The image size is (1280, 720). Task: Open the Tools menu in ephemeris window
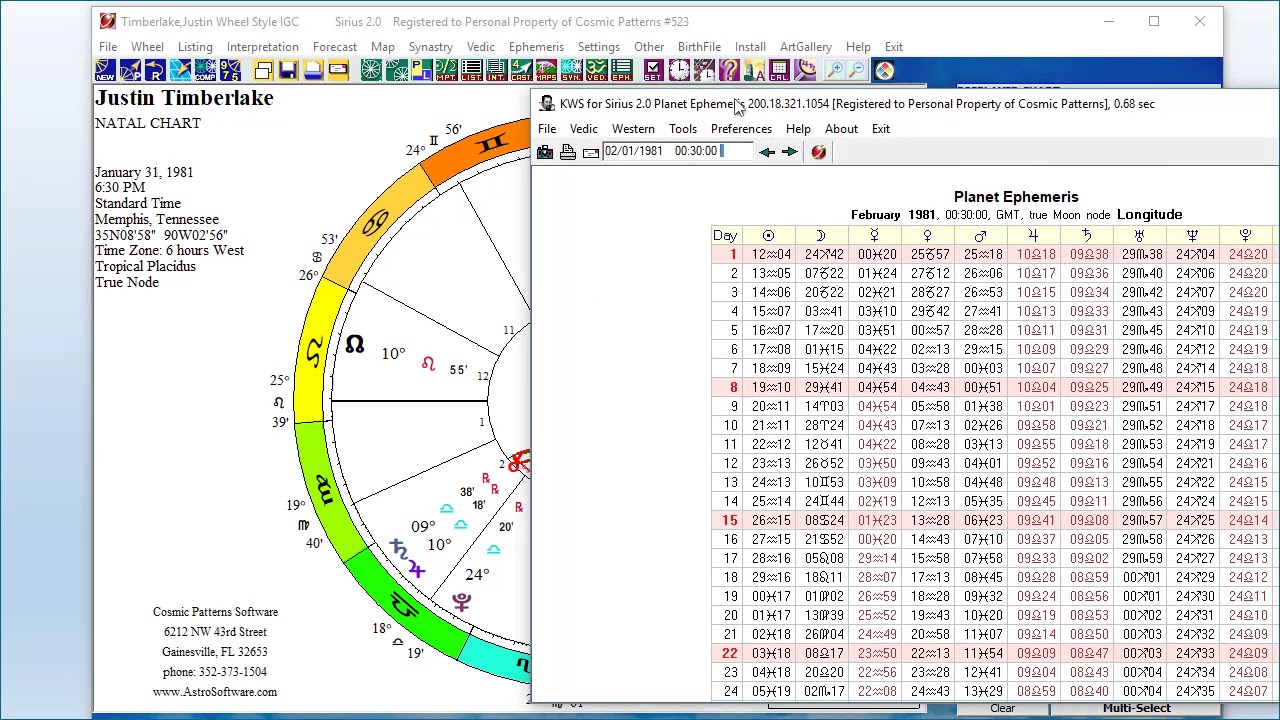click(x=683, y=129)
